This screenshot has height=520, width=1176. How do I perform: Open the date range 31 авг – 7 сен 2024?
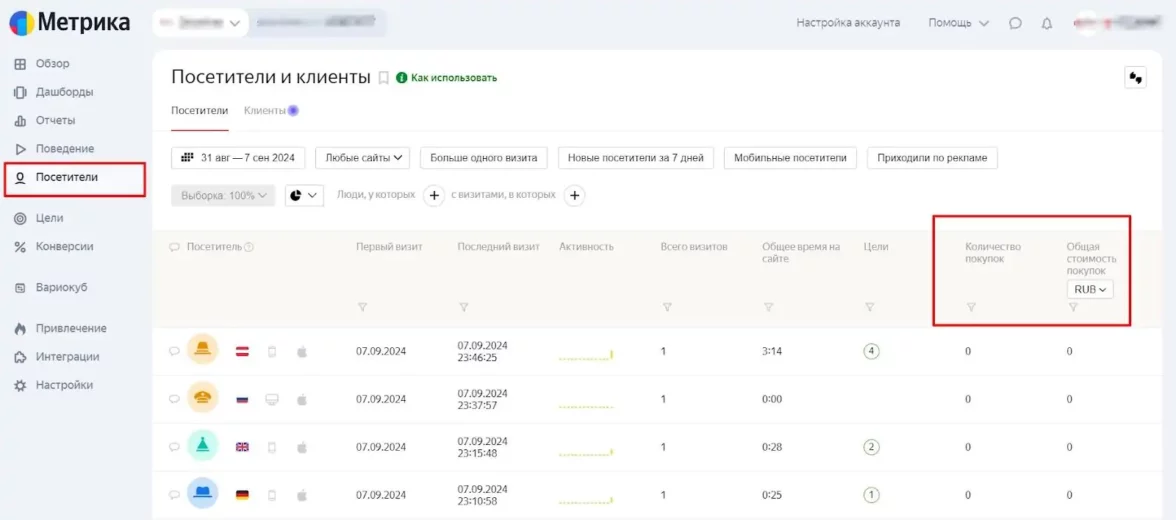click(239, 158)
